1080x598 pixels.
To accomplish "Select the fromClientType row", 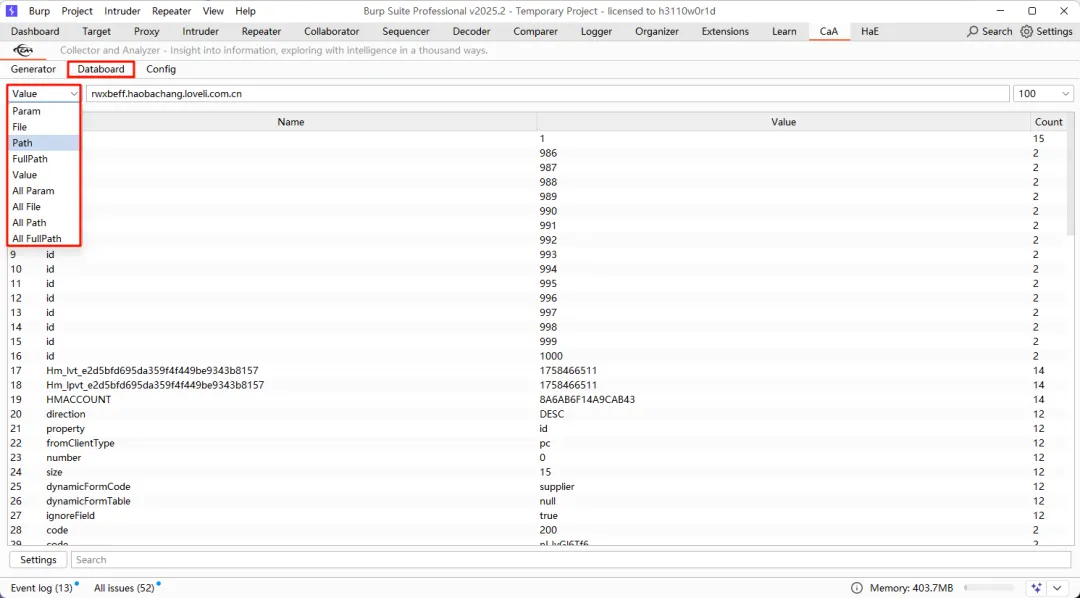I will tap(537, 443).
